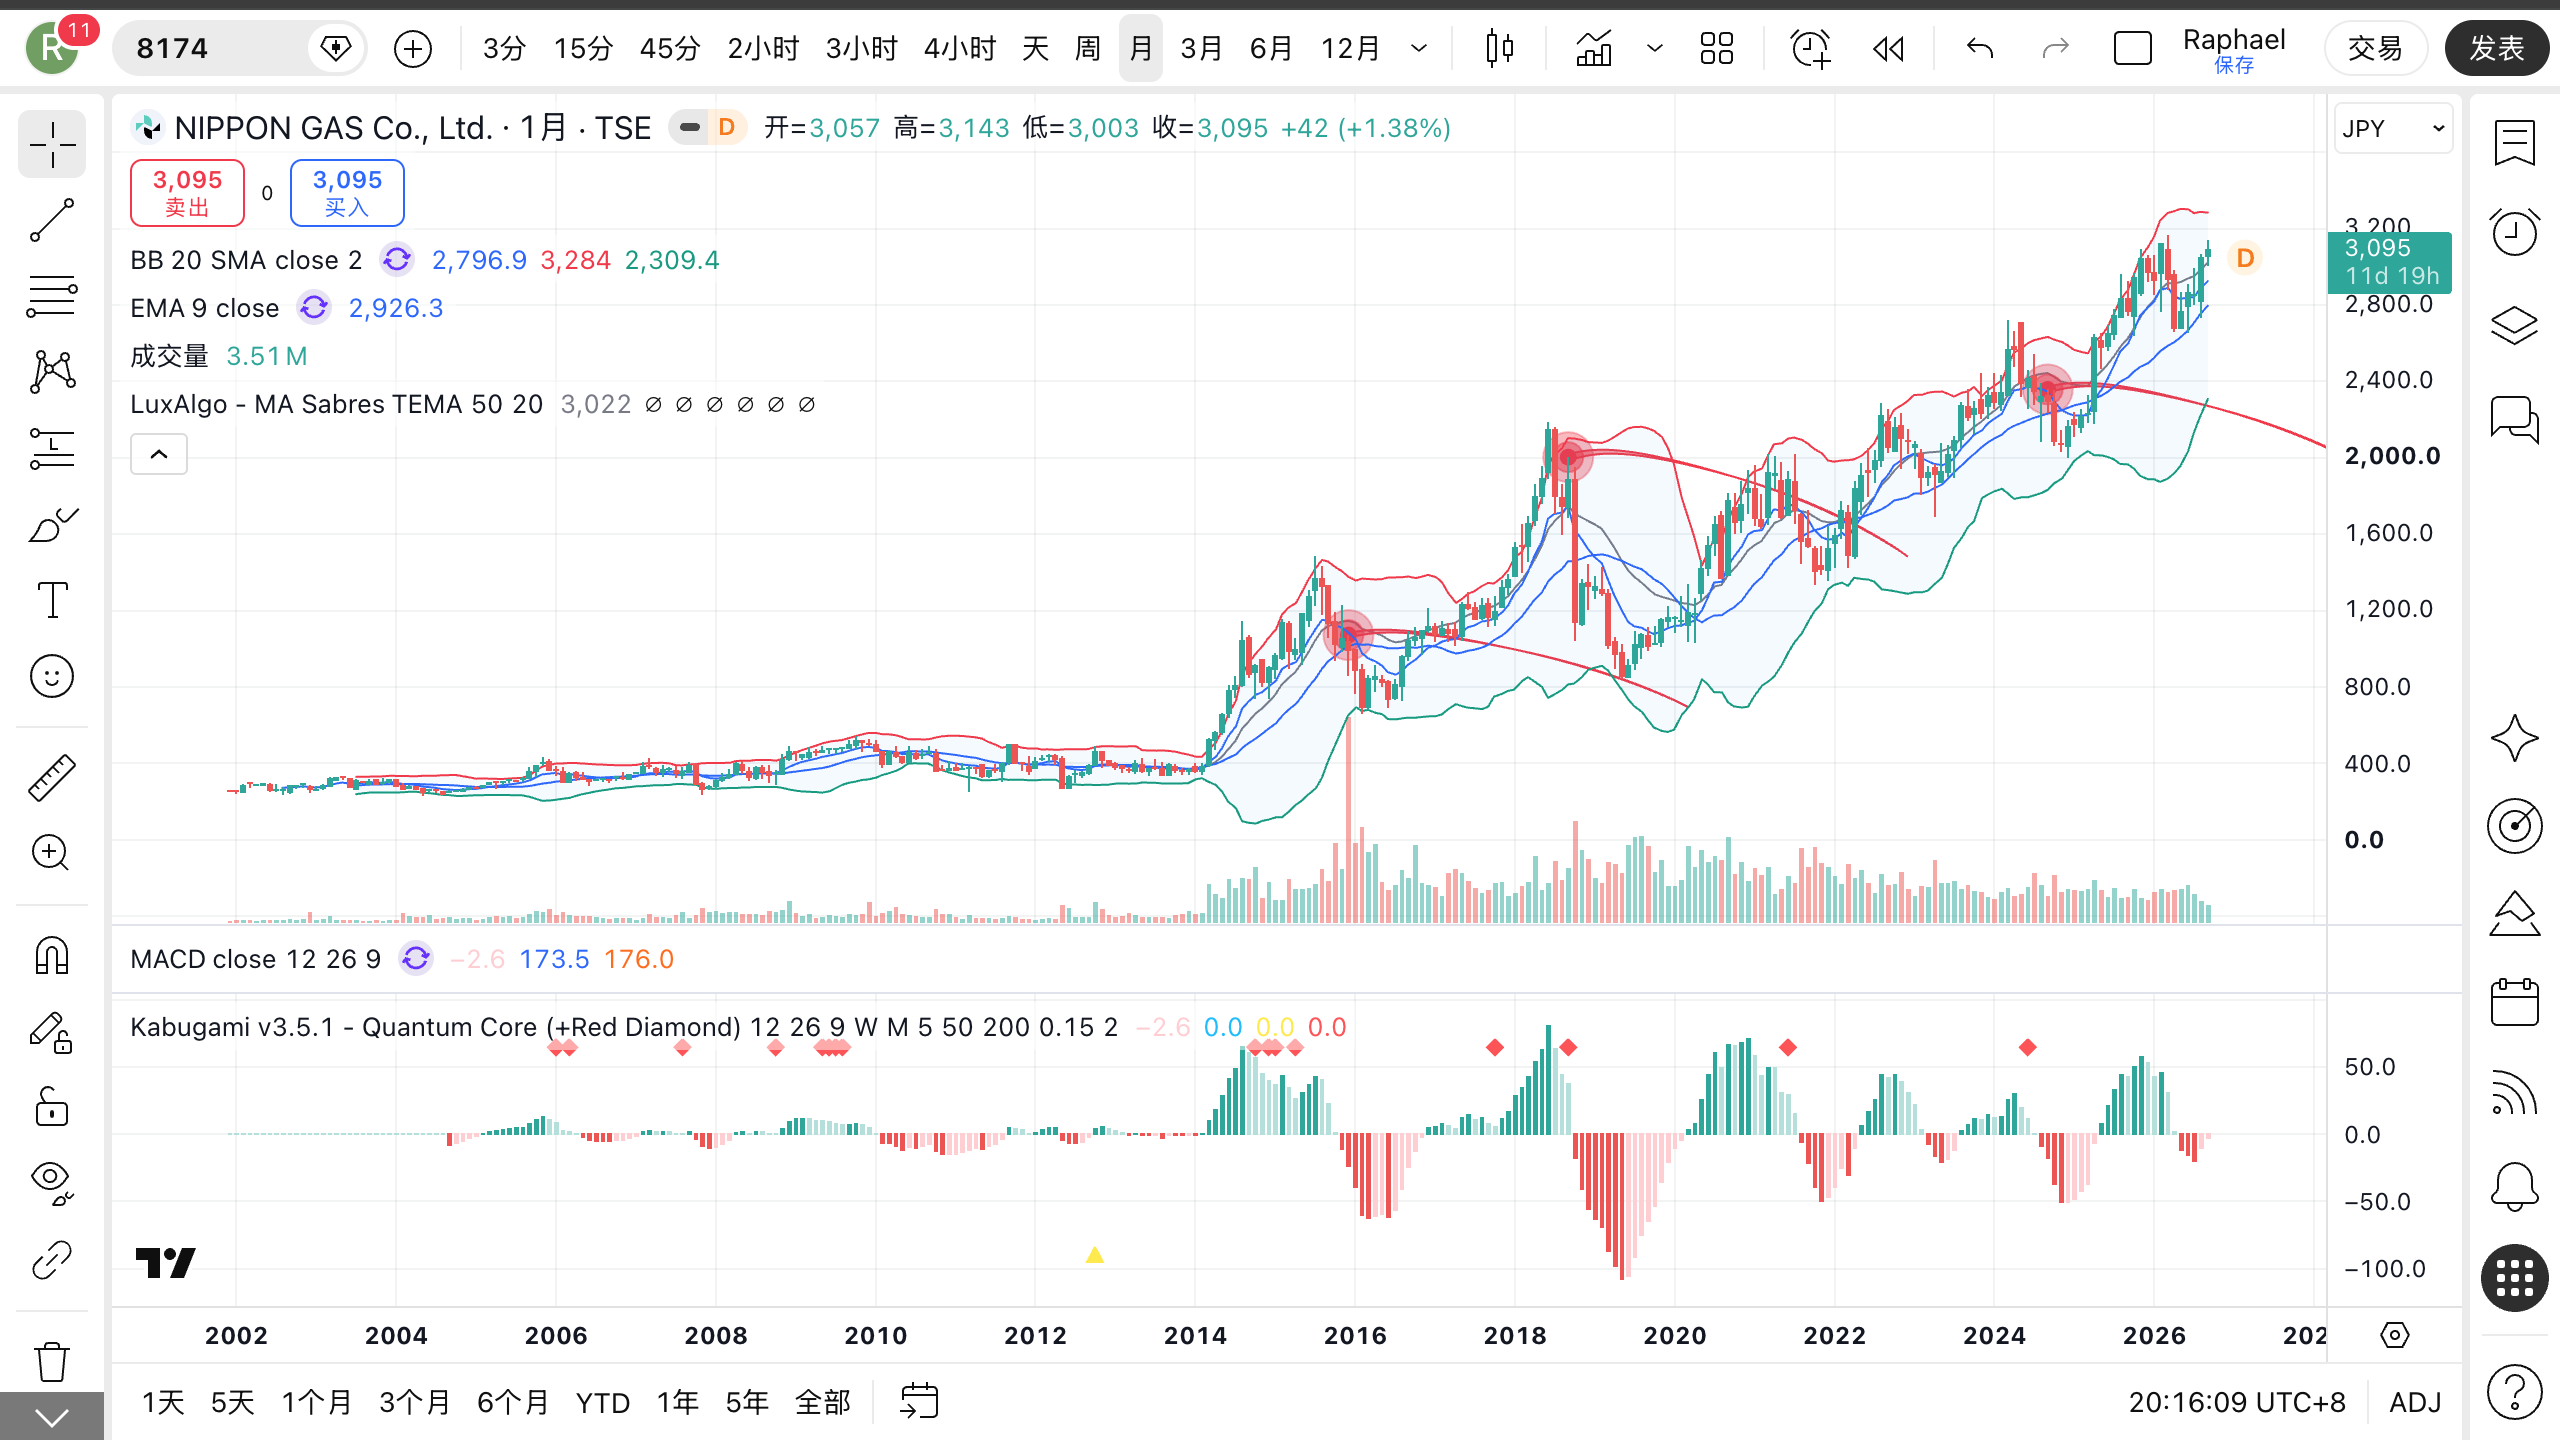This screenshot has width=2560, height=1440.
Task: Click the 3,095 买入 buy button
Action: coord(347,193)
